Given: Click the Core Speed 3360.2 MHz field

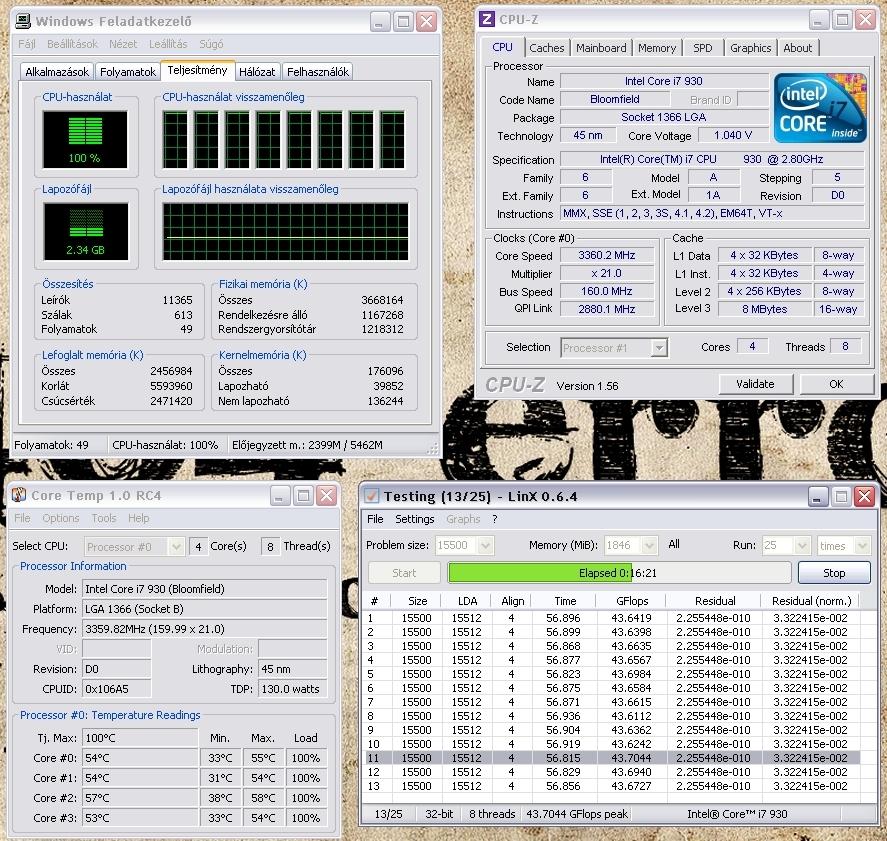Looking at the screenshot, I should pos(606,256).
